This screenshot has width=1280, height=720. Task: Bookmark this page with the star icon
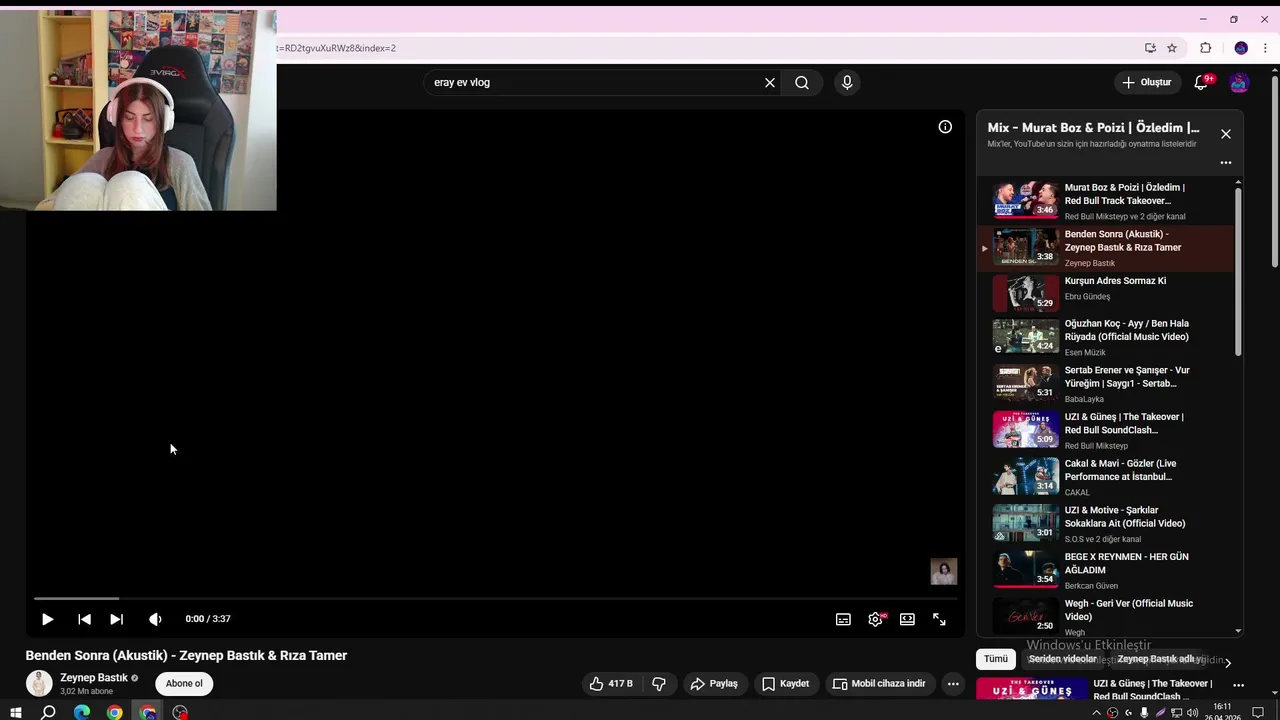1172,48
